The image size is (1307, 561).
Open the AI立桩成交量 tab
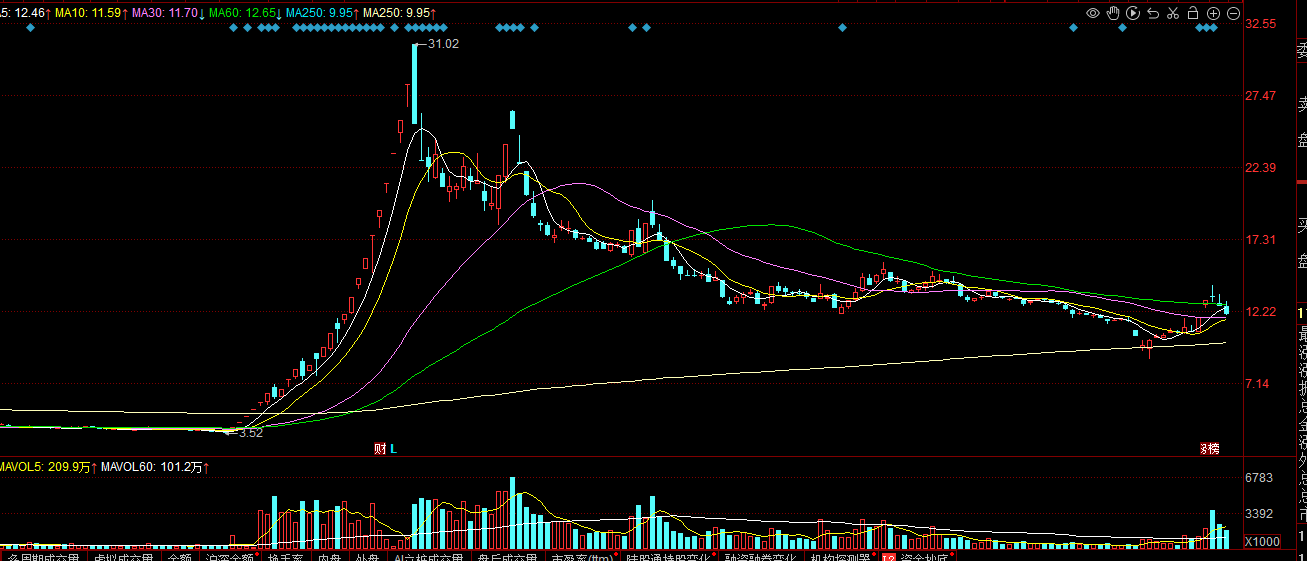coord(428,556)
